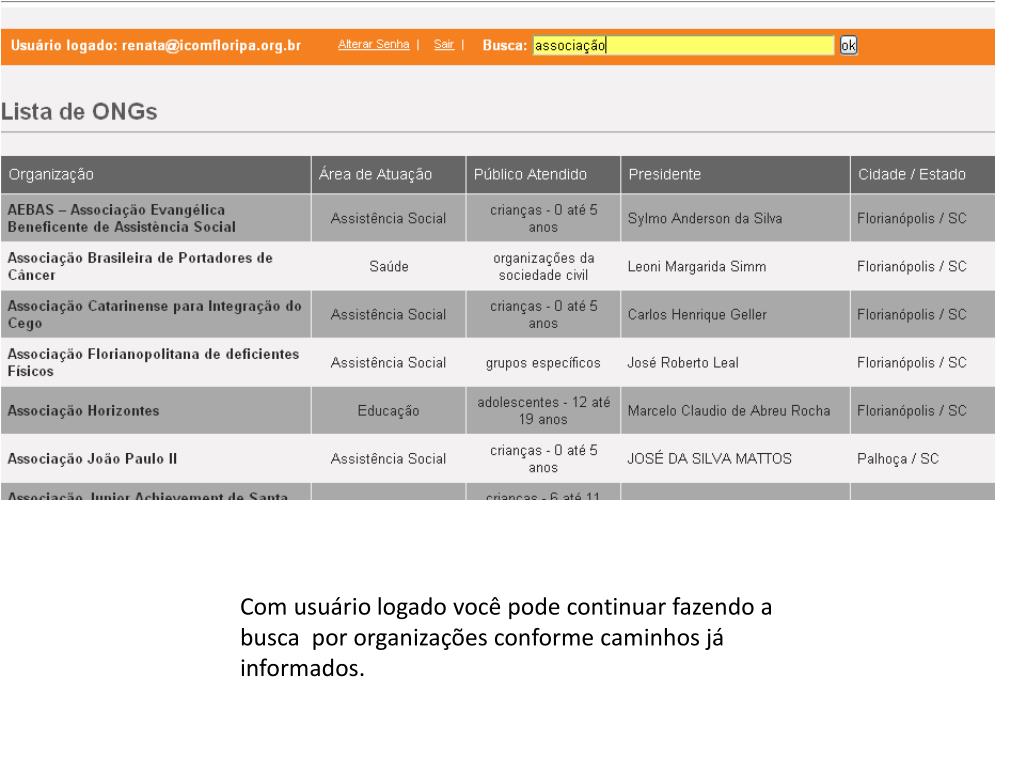Submit search with the ok button

tap(848, 45)
